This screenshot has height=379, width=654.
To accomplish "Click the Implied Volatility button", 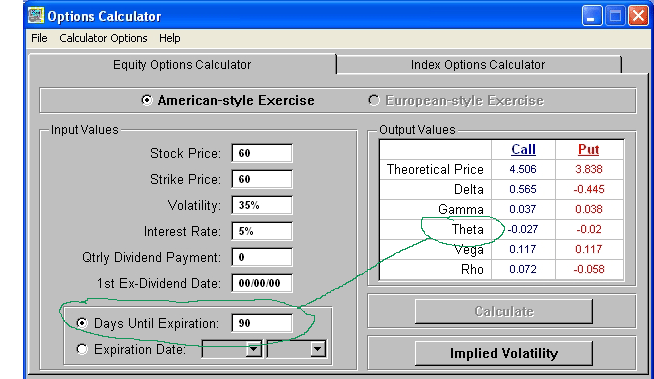I will pos(504,353).
